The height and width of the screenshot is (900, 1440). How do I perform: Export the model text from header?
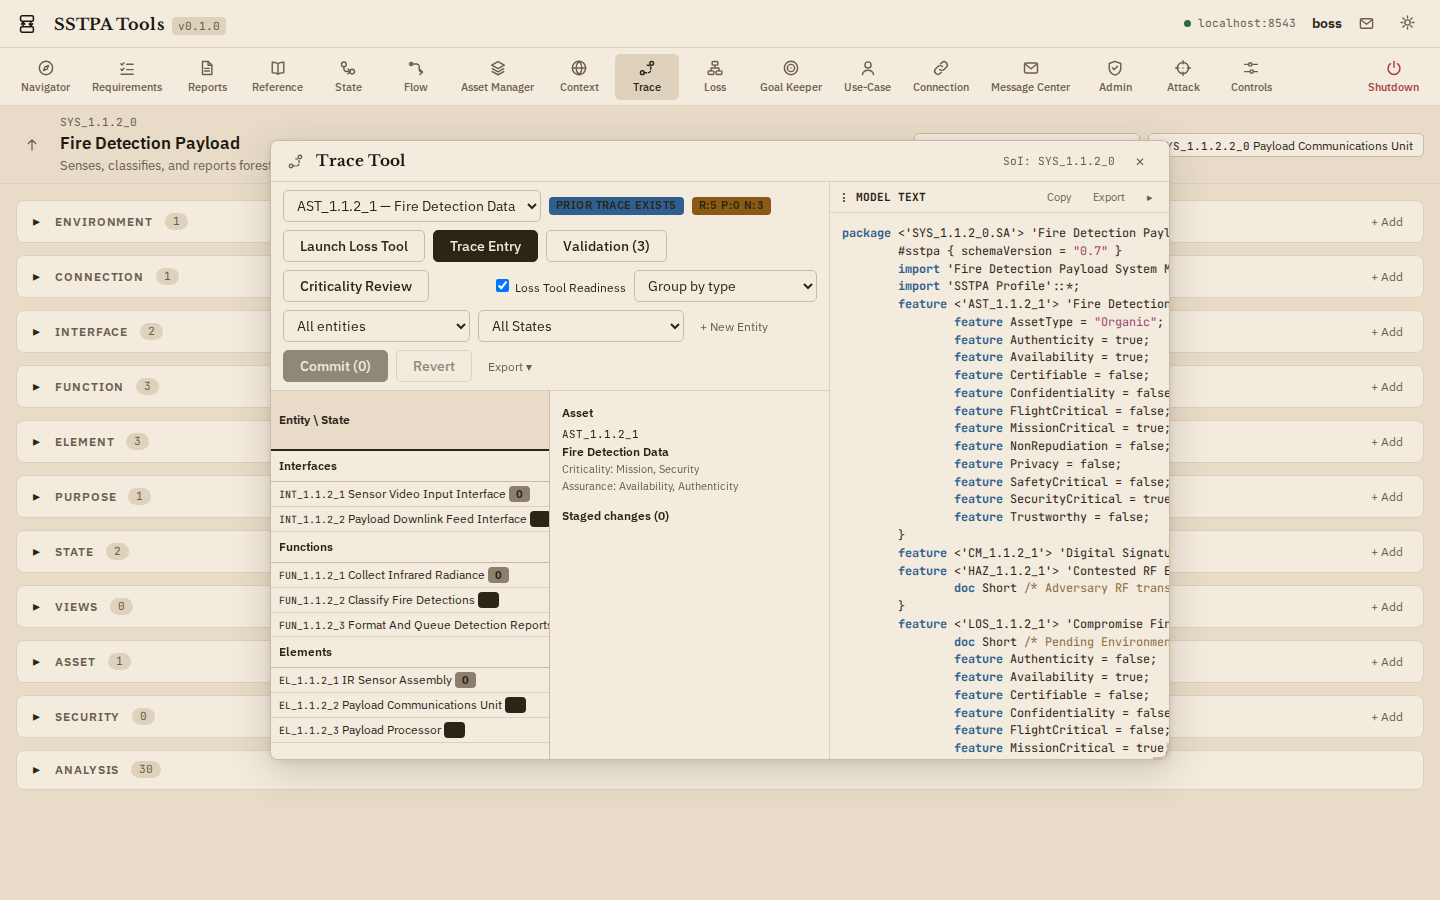[x=1108, y=198]
